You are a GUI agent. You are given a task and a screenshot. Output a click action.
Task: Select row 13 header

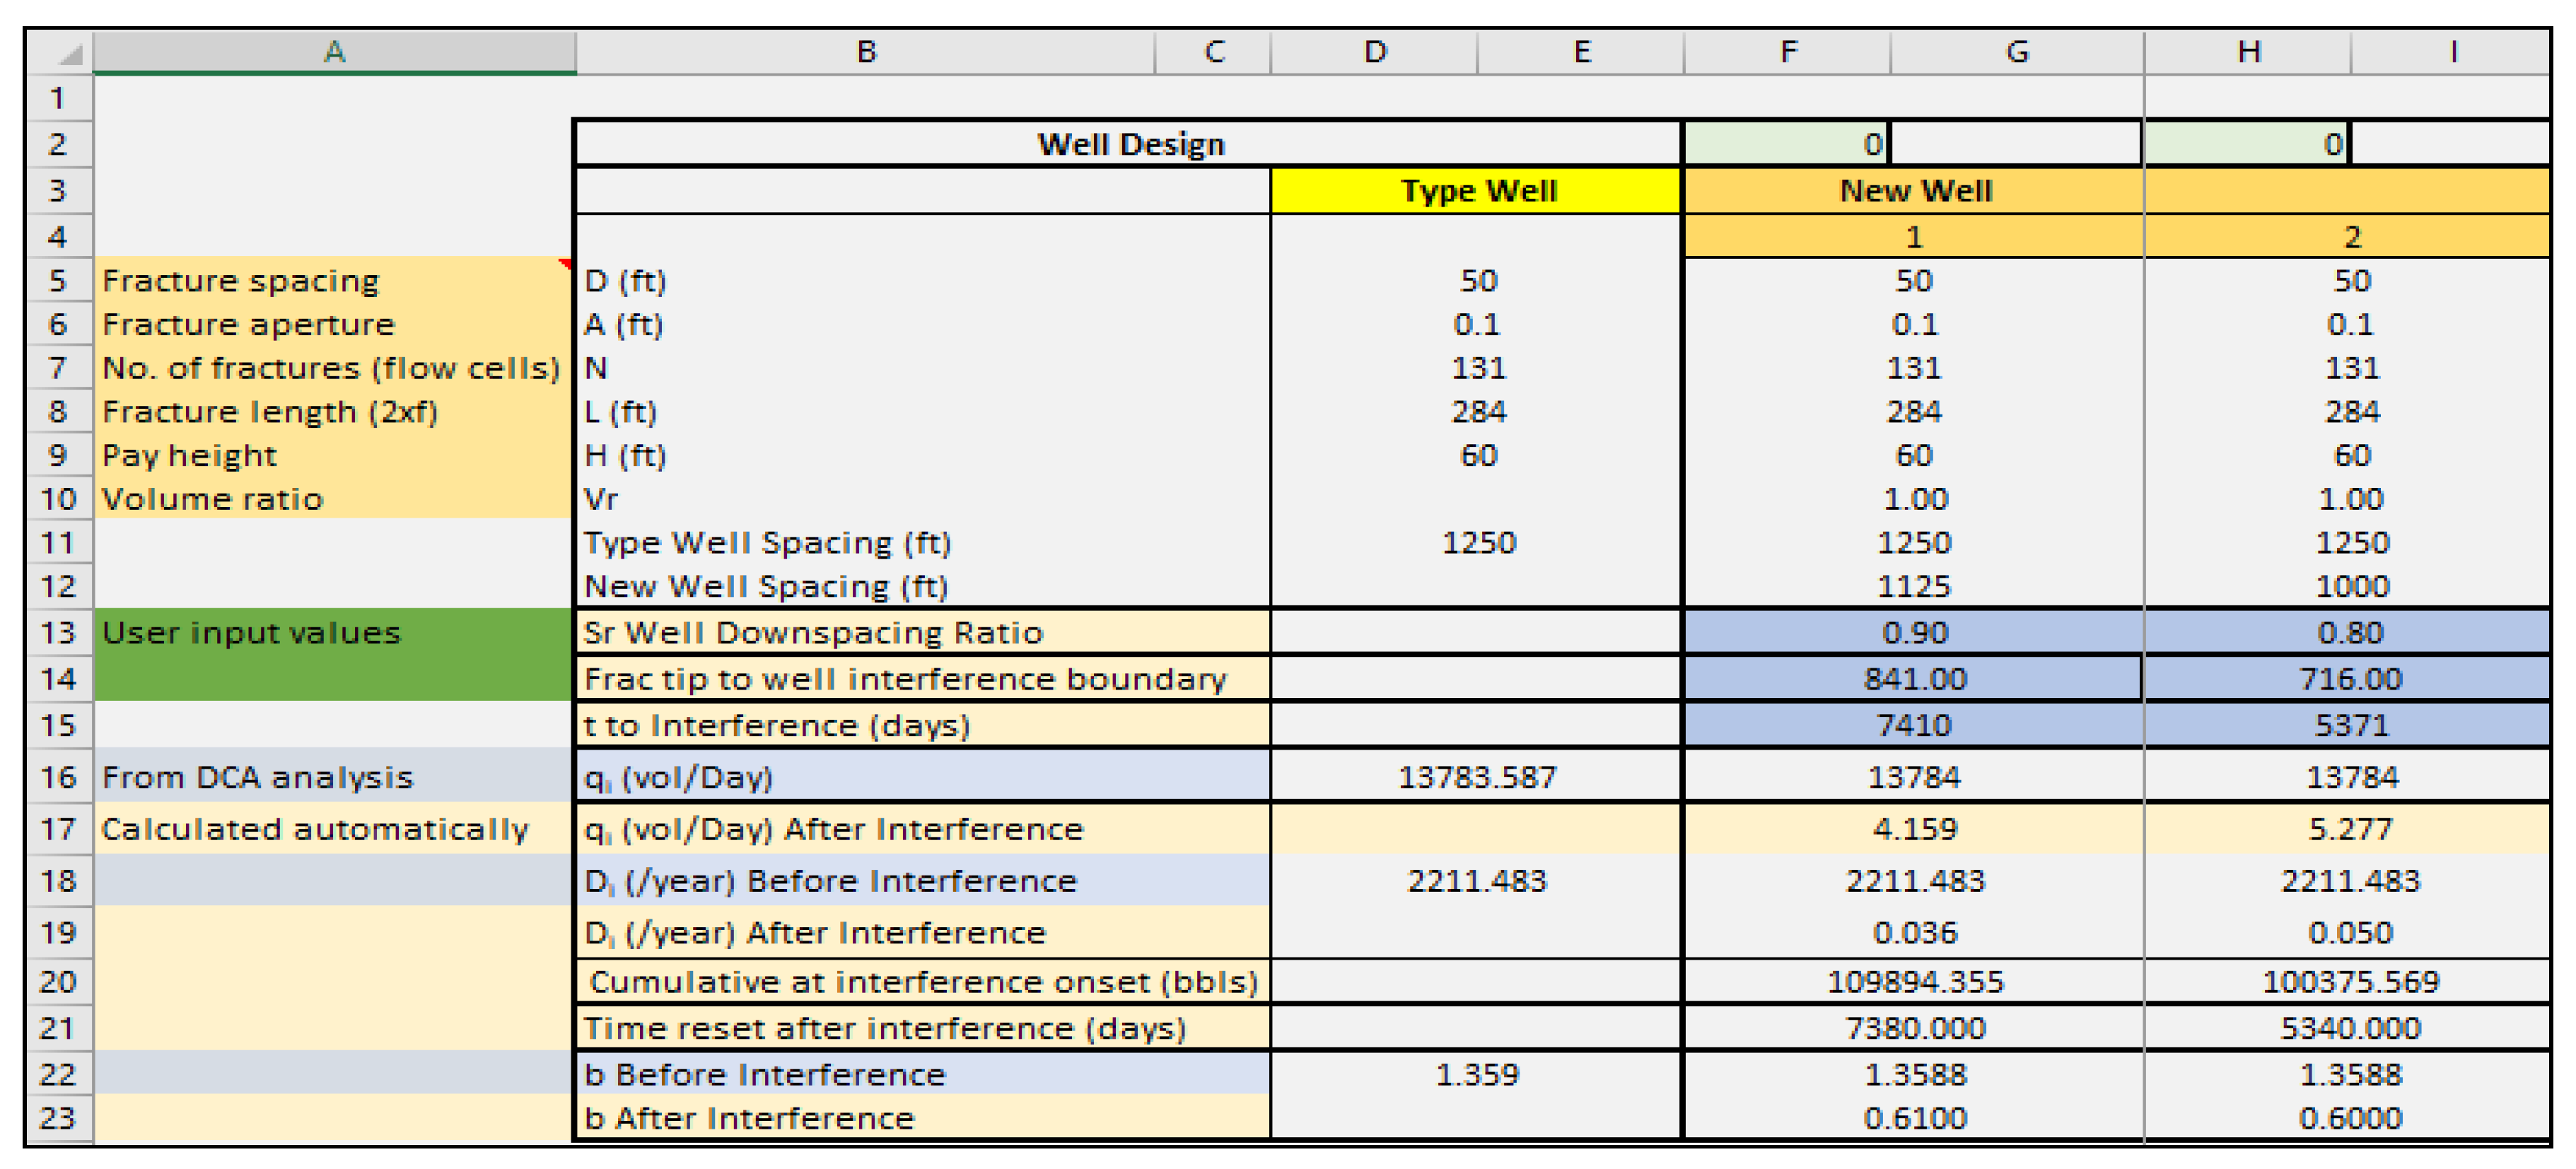point(58,632)
